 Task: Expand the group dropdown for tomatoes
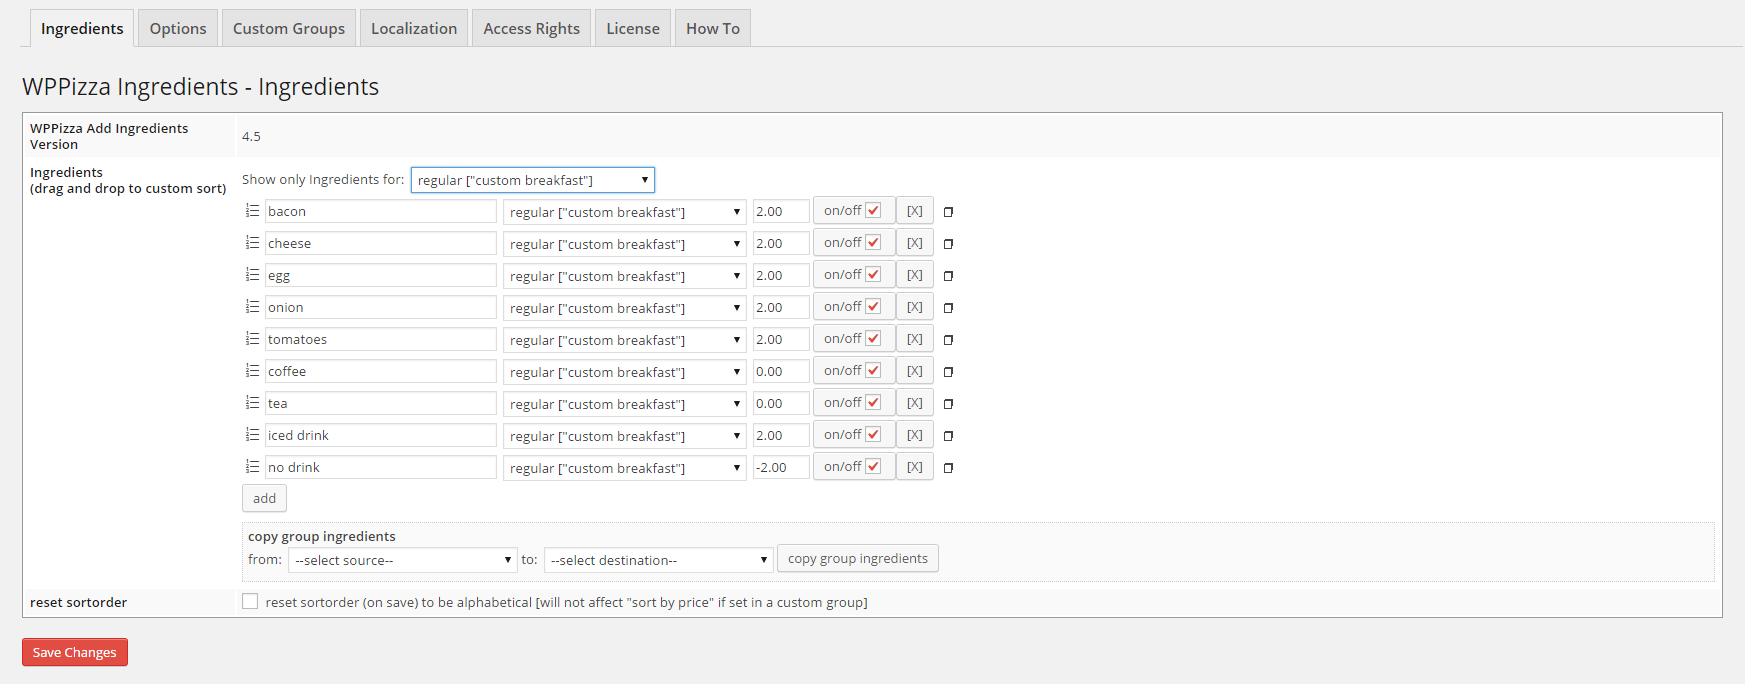pos(625,340)
